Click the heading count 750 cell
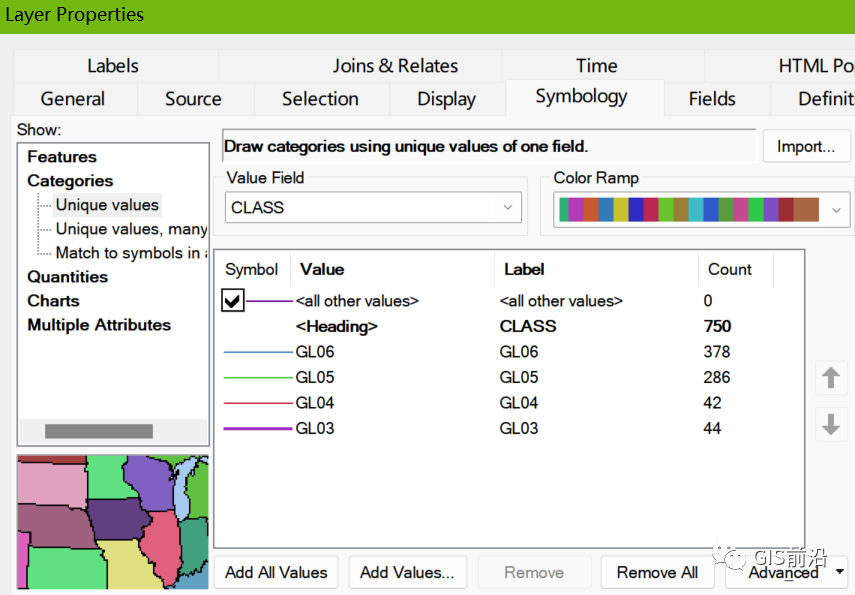 click(x=717, y=326)
